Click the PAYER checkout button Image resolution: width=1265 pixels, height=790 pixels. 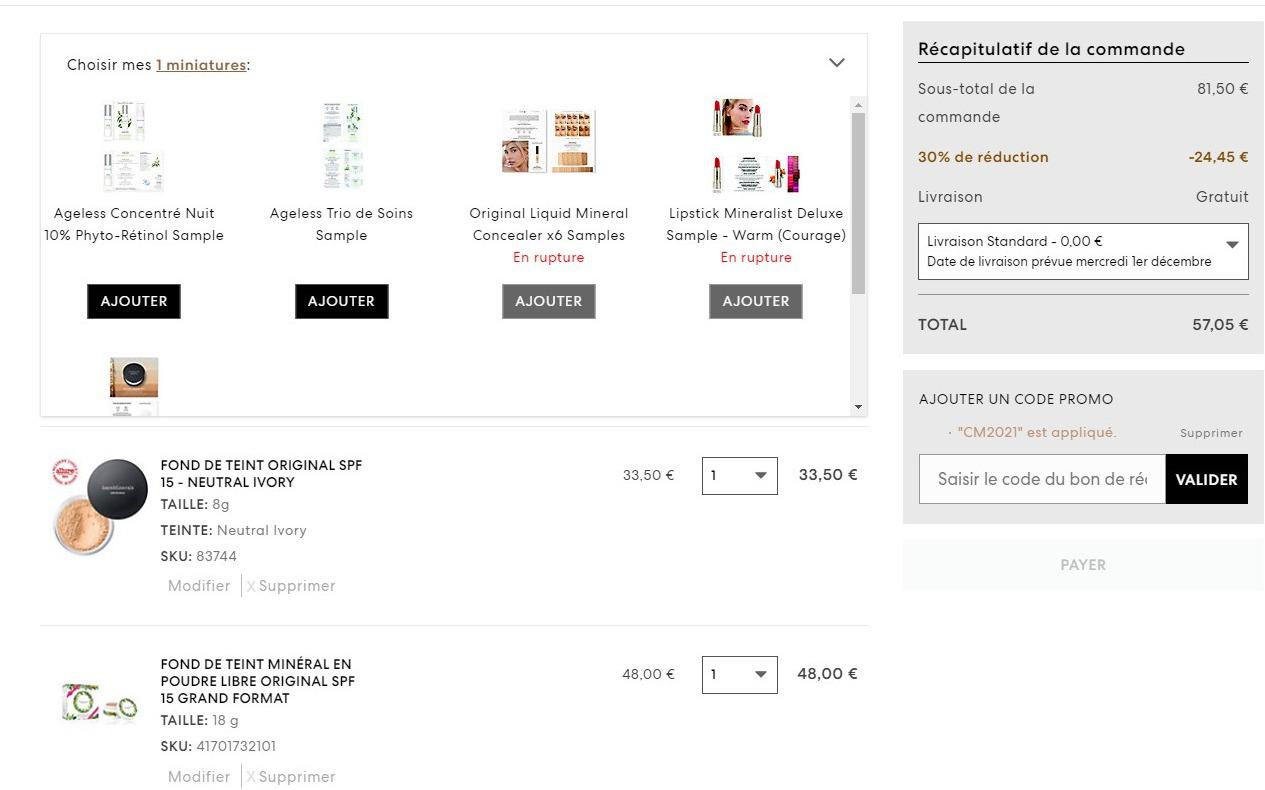click(1083, 565)
